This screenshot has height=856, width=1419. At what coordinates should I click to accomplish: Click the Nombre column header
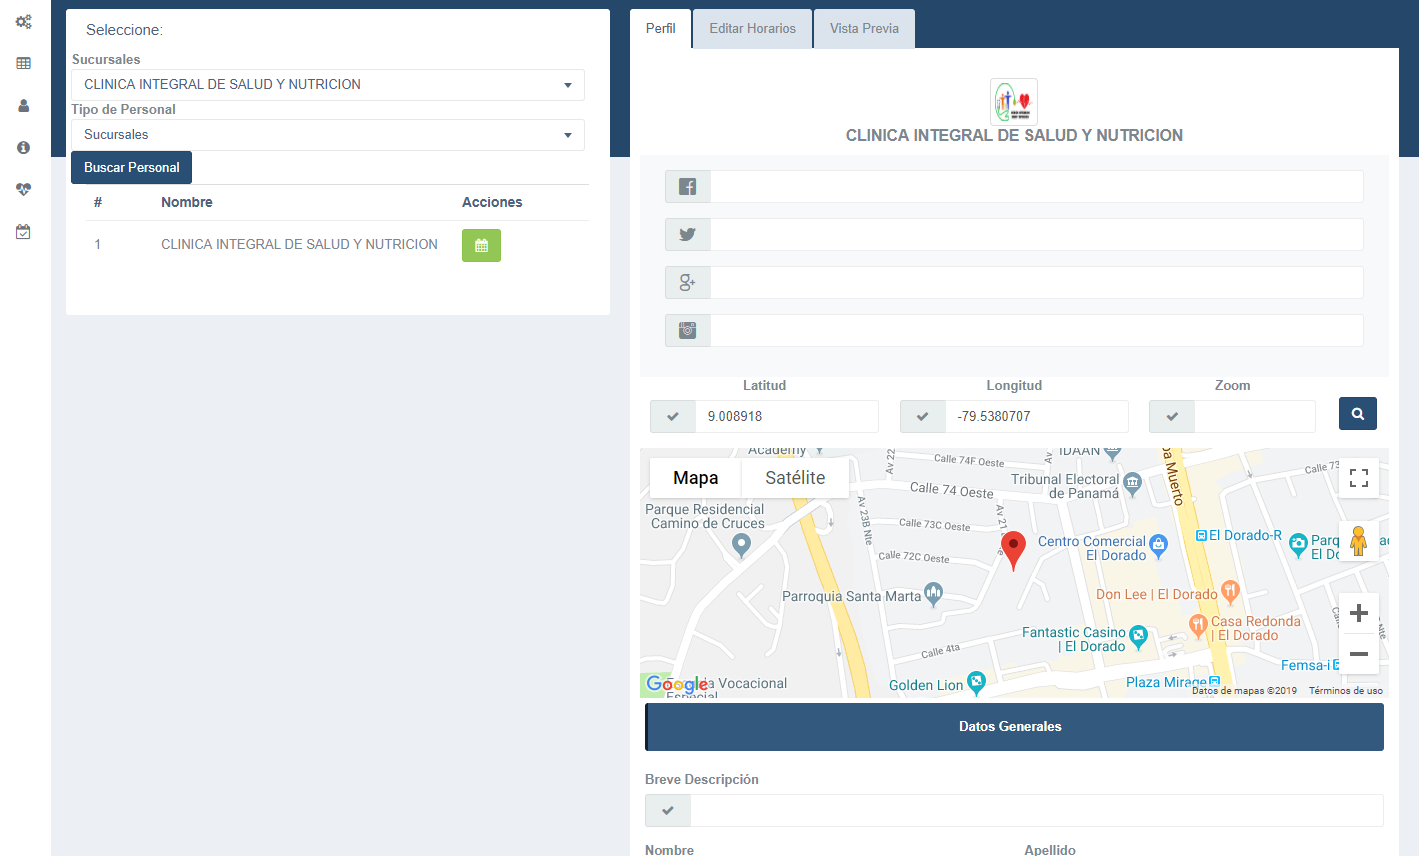pos(187,202)
